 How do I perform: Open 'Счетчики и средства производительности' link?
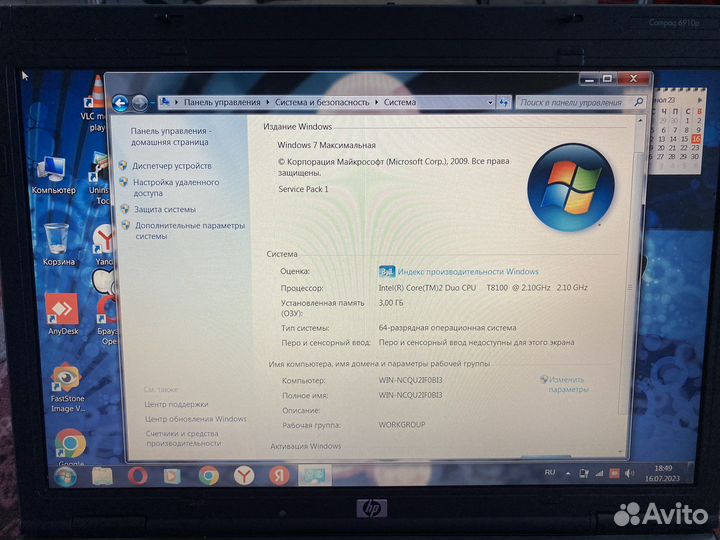click(x=183, y=439)
